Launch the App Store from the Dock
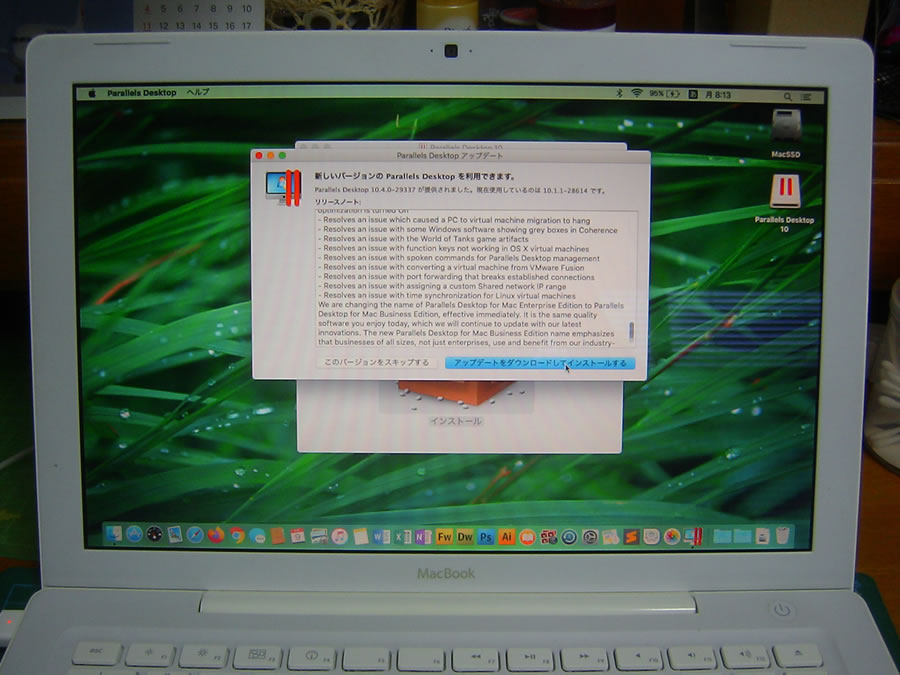Image resolution: width=900 pixels, height=675 pixels. click(x=134, y=535)
